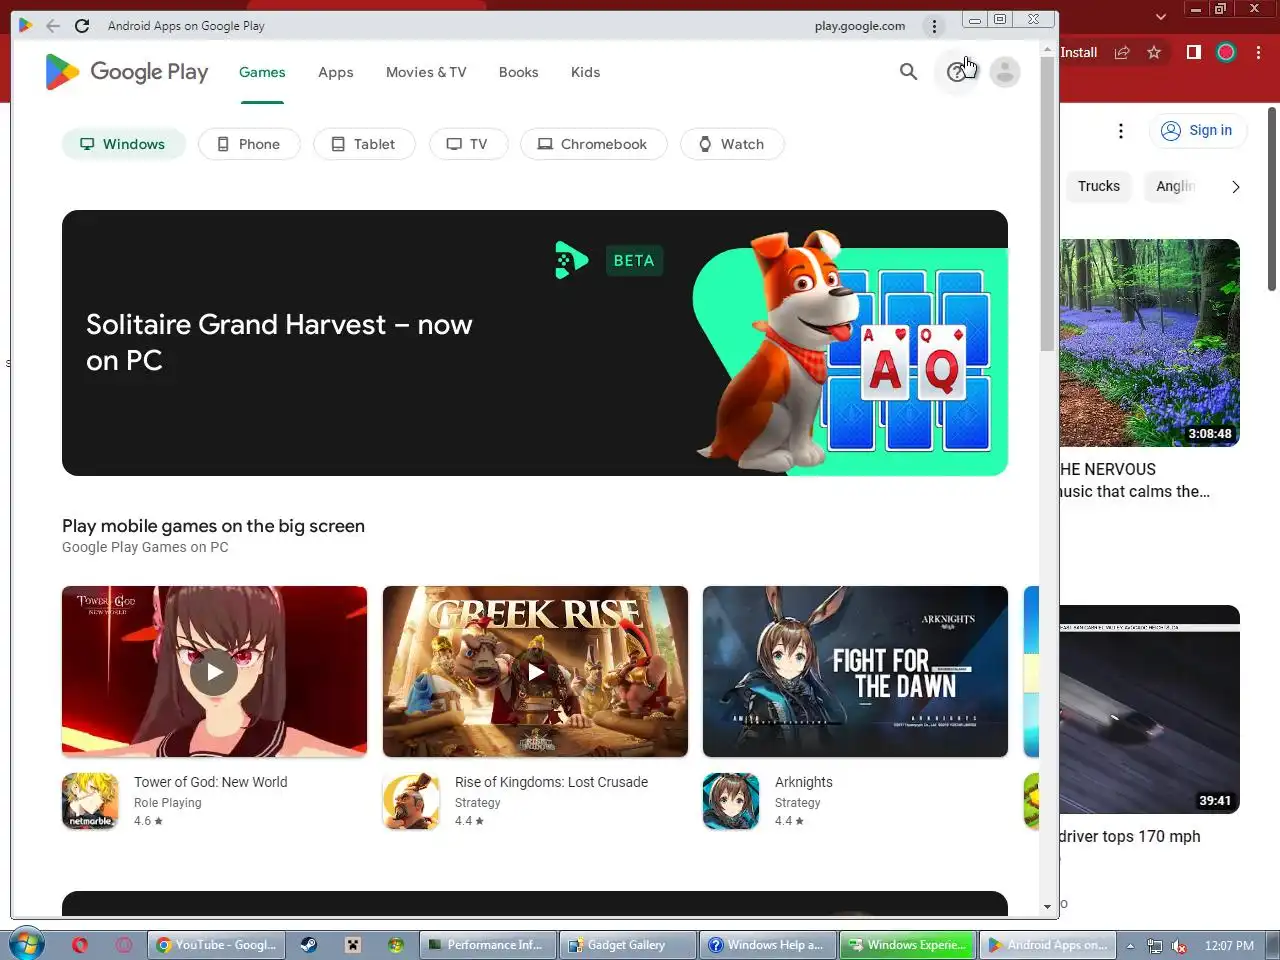Select the Windows device filter chip
The image size is (1280, 960).
[x=123, y=144]
